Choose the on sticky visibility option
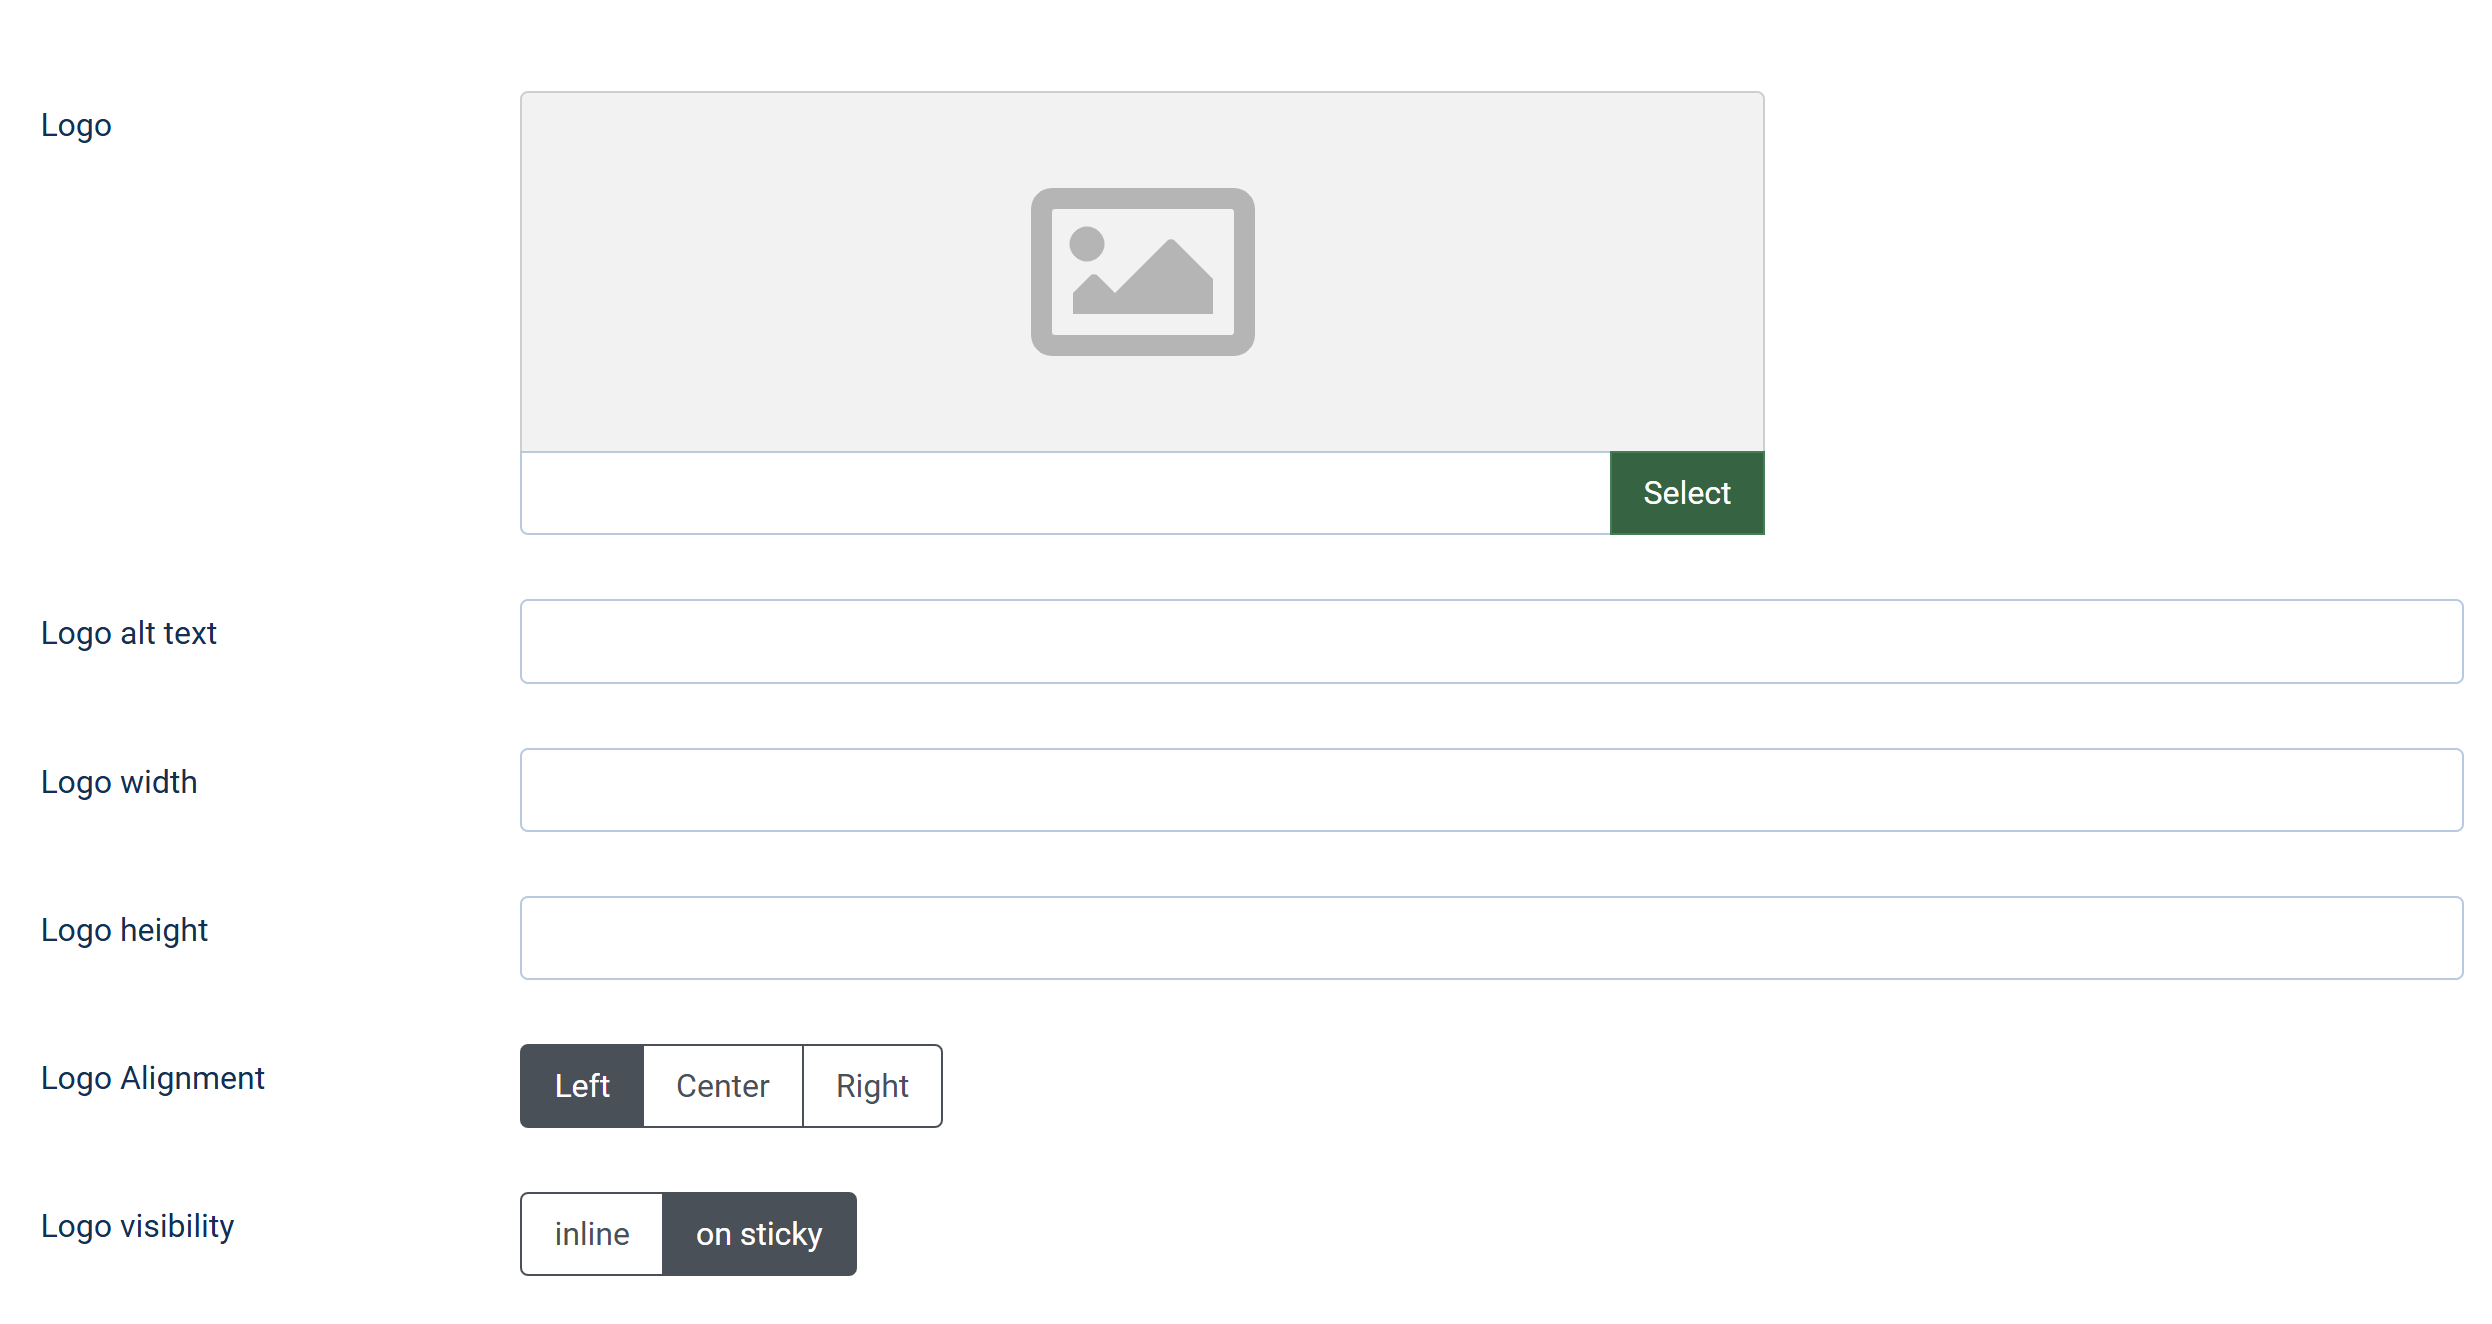Image resolution: width=2492 pixels, height=1324 pixels. [759, 1234]
